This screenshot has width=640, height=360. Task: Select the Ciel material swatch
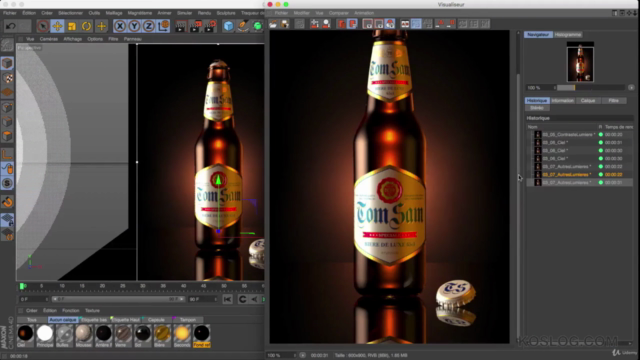25,336
